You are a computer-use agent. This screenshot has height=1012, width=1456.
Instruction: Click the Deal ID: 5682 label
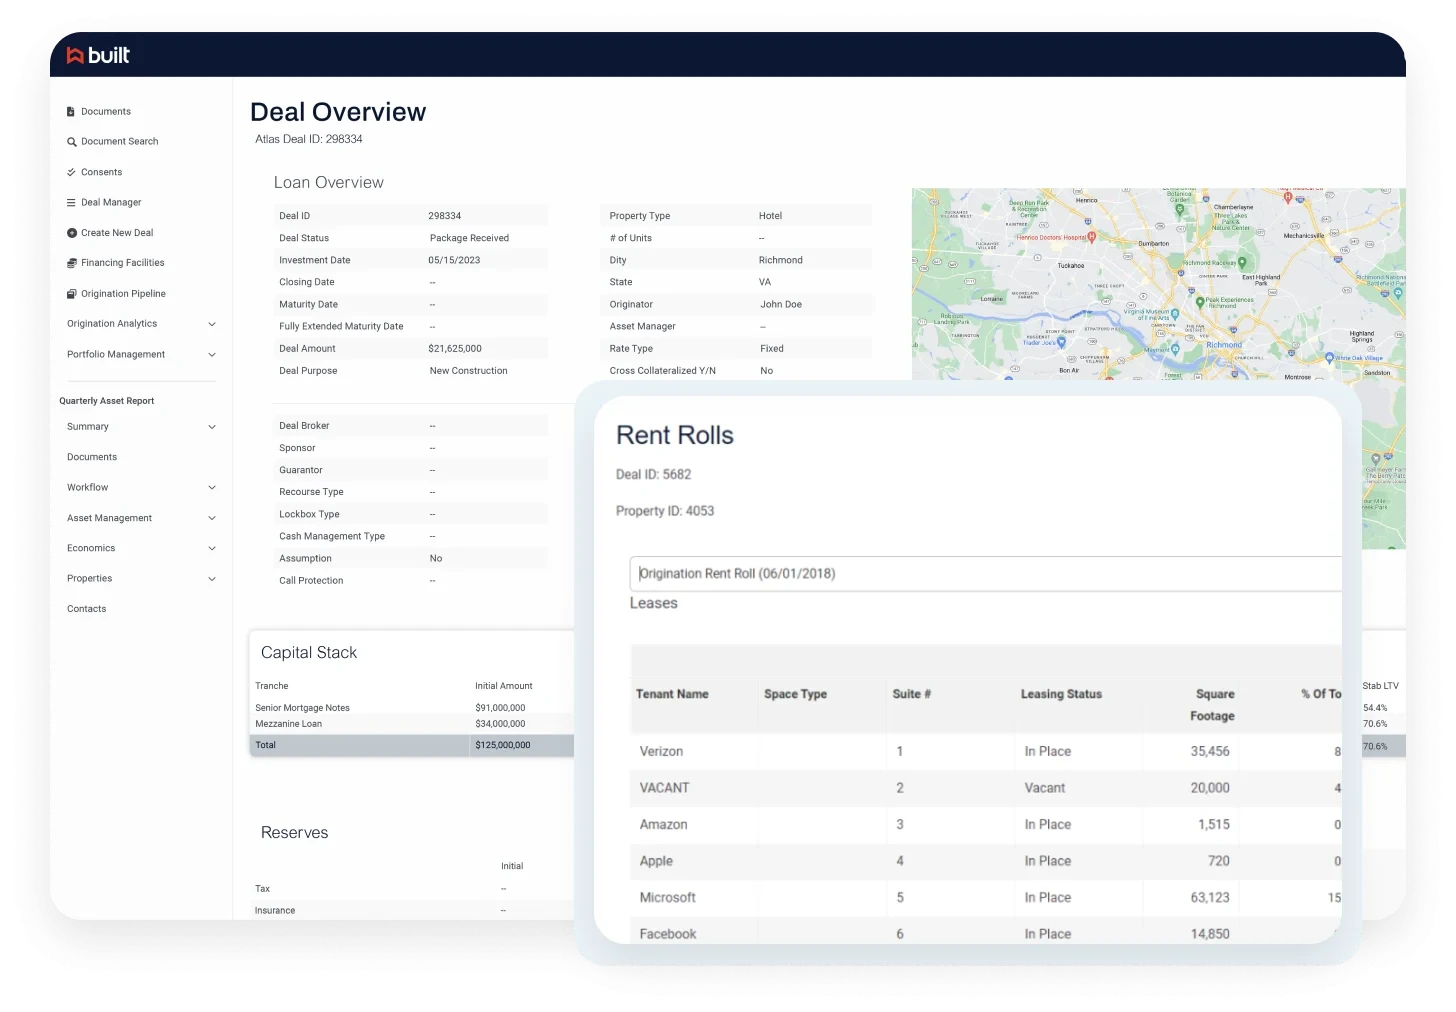coord(653,475)
